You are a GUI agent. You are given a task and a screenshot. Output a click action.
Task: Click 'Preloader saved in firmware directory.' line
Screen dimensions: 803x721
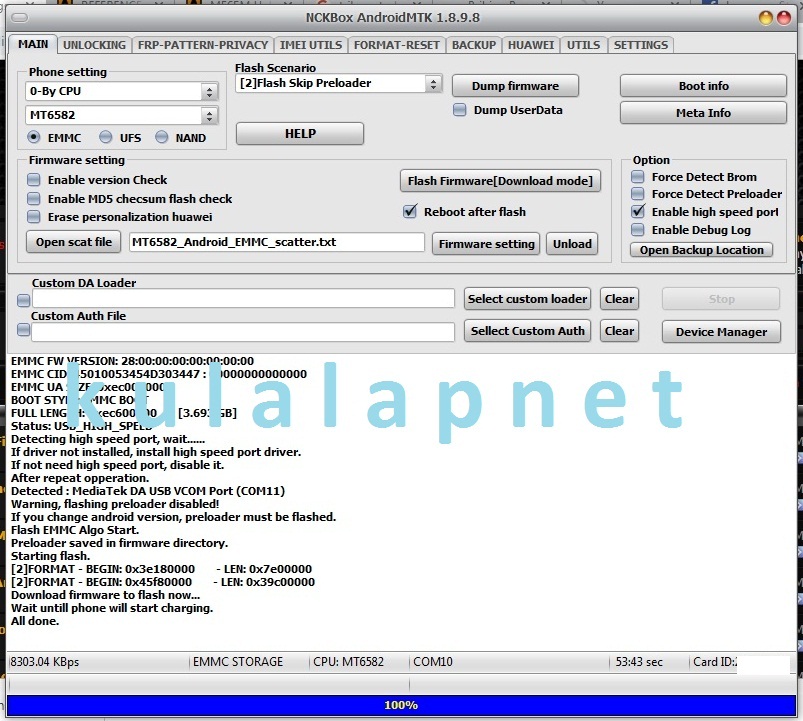119,543
